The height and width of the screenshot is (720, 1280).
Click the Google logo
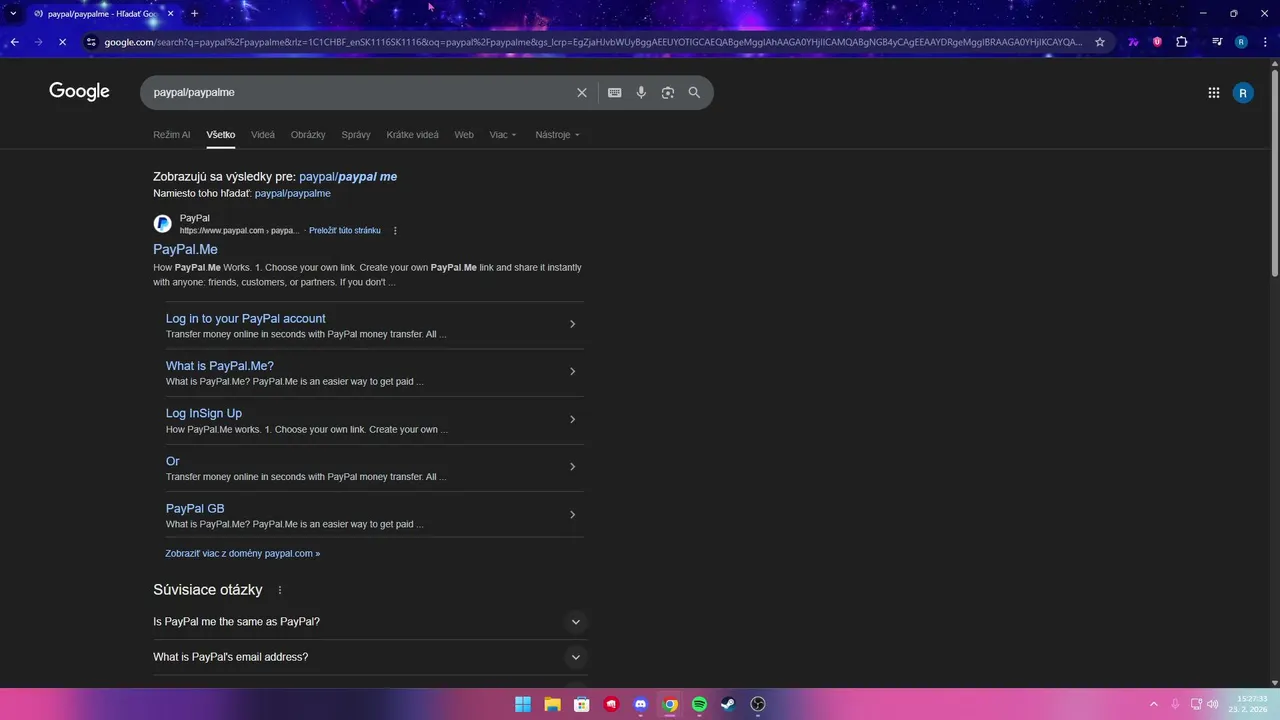79,92
